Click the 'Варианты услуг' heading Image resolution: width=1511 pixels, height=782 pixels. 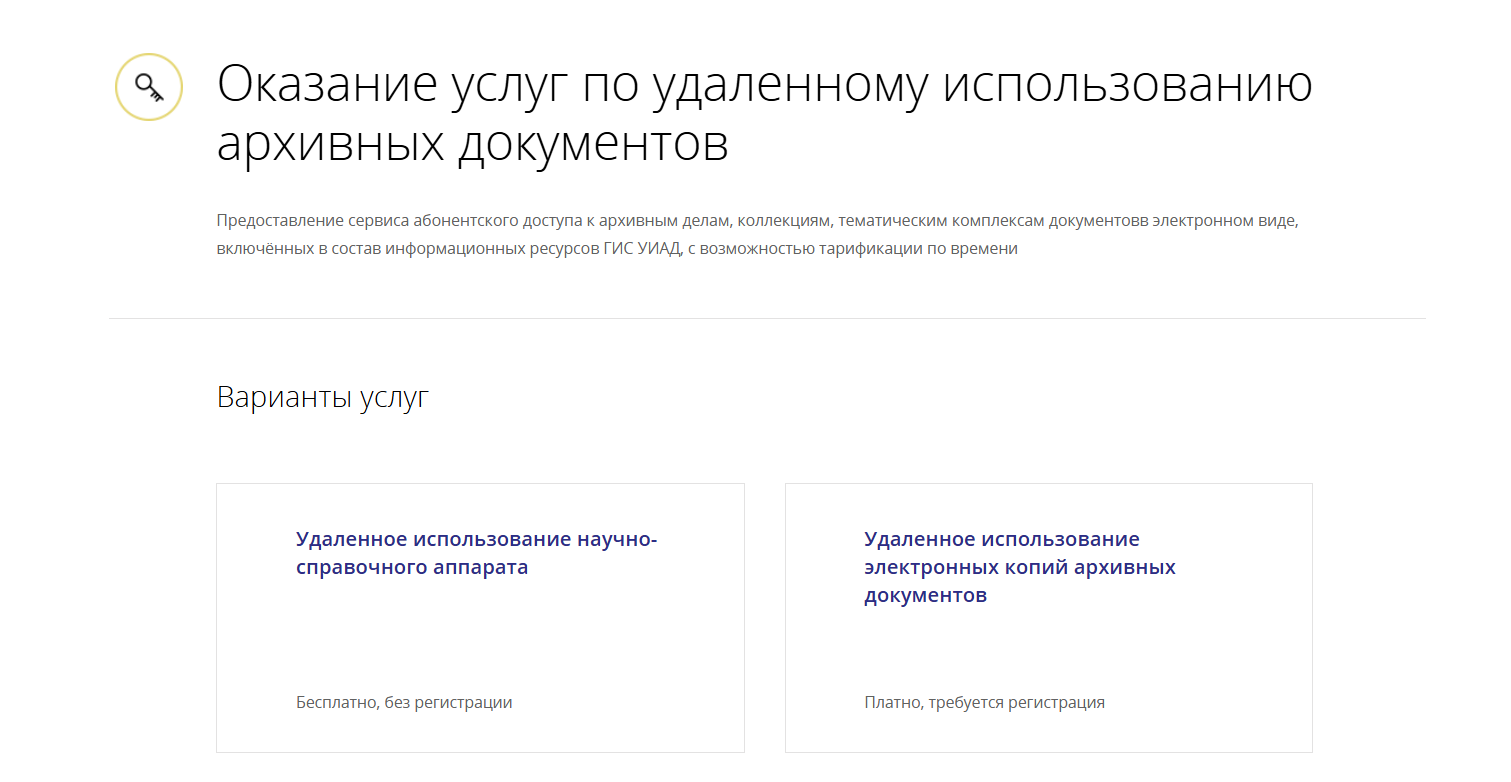[x=323, y=397]
